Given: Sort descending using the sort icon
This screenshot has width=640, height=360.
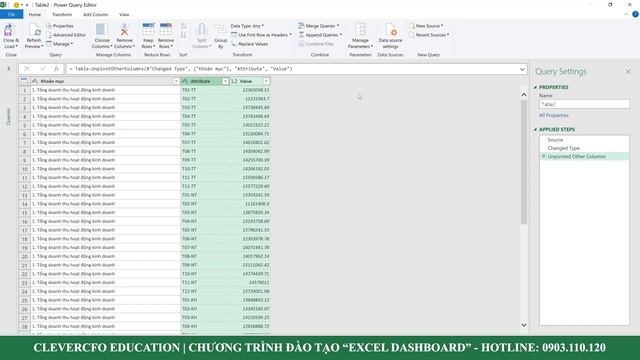Looking at the screenshot, I should tap(184, 36).
